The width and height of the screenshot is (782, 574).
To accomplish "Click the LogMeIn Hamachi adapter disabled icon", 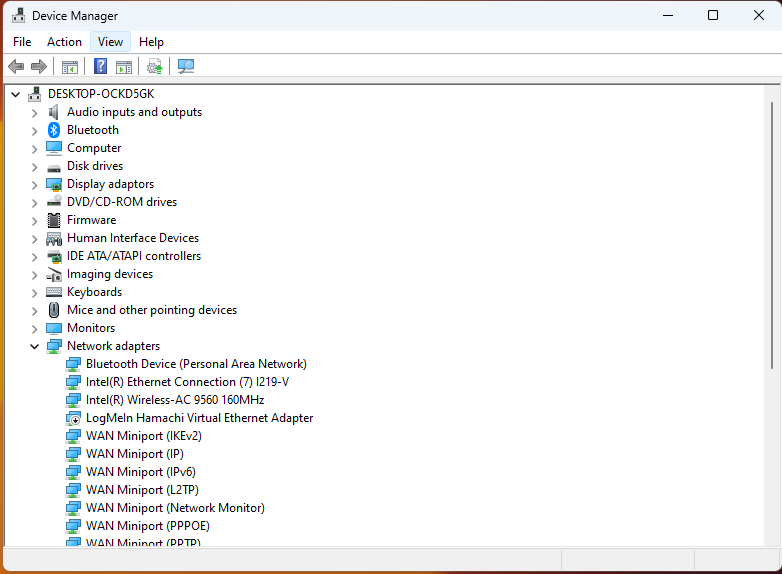I will tap(73, 418).
